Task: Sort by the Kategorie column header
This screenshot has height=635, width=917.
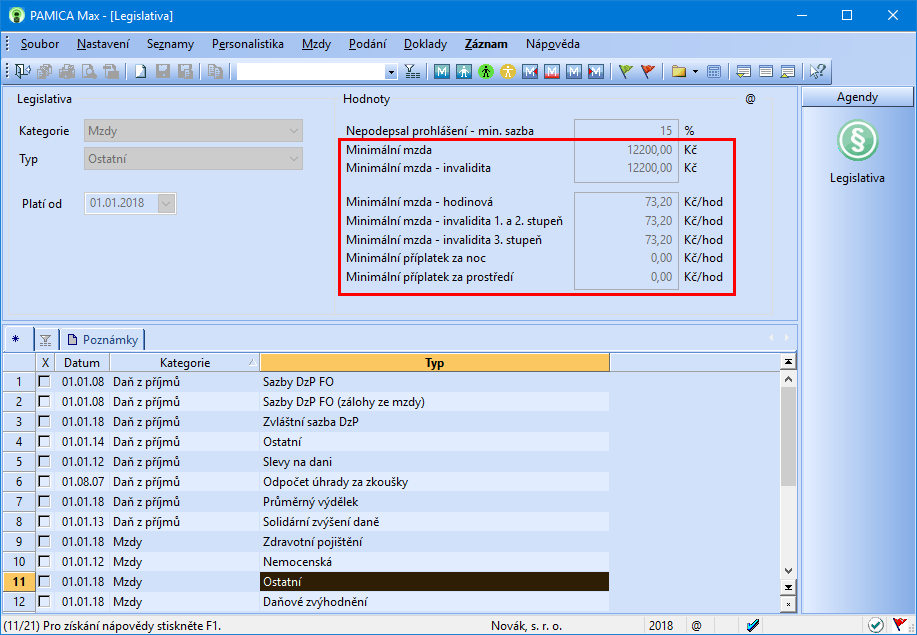Action: pyautogui.click(x=184, y=363)
